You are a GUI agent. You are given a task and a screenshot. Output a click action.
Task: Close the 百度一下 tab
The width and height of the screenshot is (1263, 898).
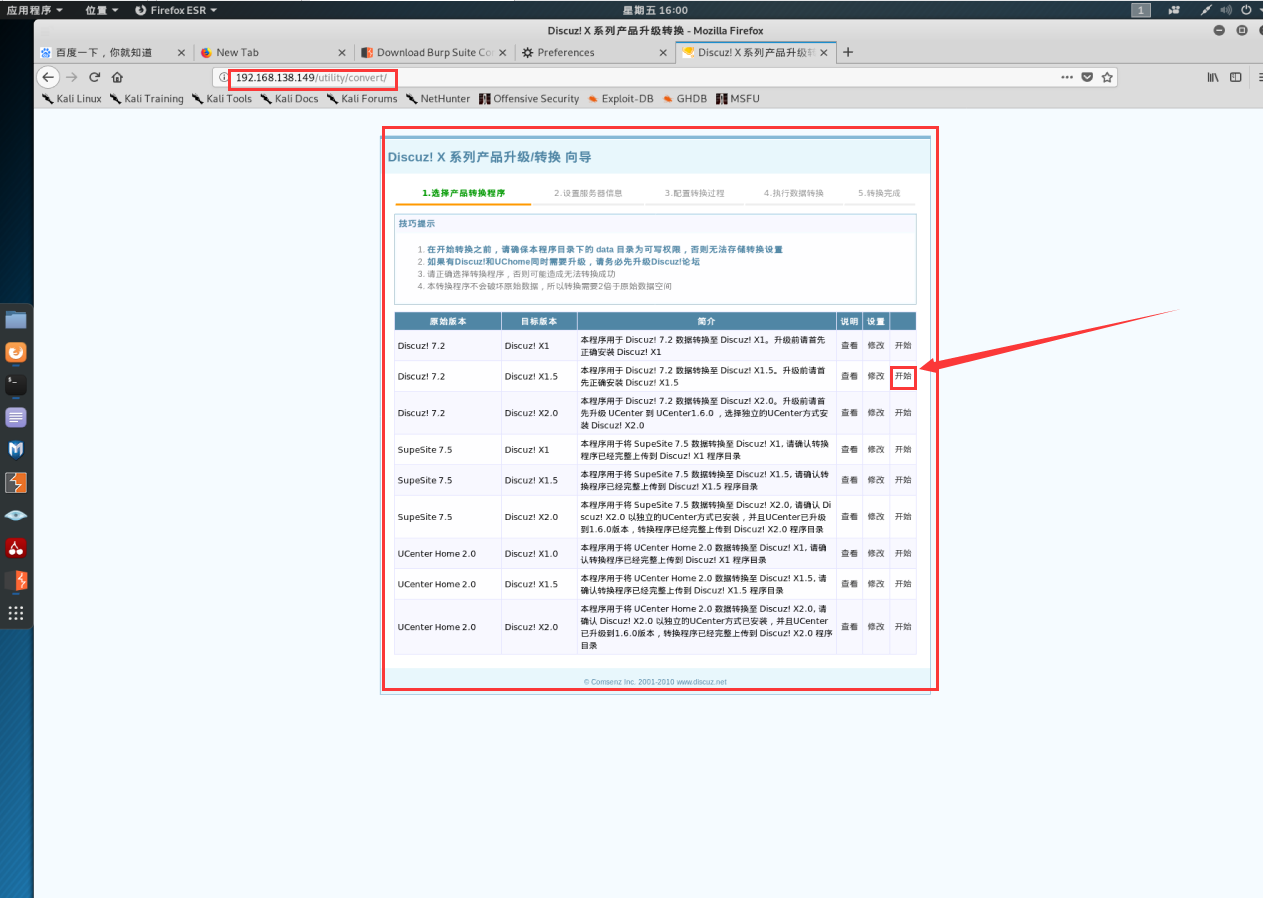click(x=181, y=53)
